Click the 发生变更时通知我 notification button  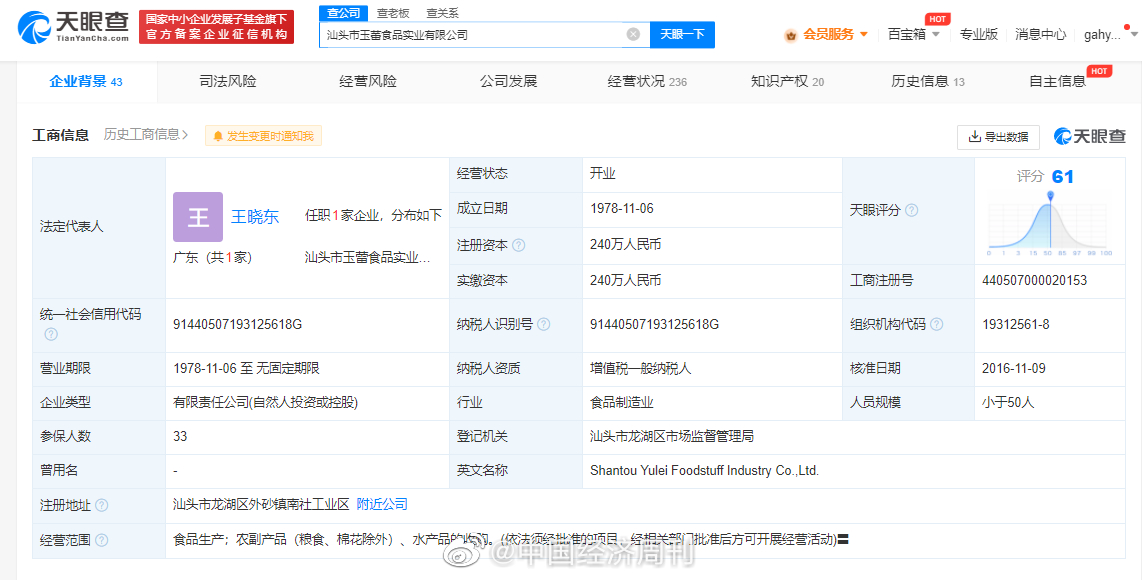(264, 136)
